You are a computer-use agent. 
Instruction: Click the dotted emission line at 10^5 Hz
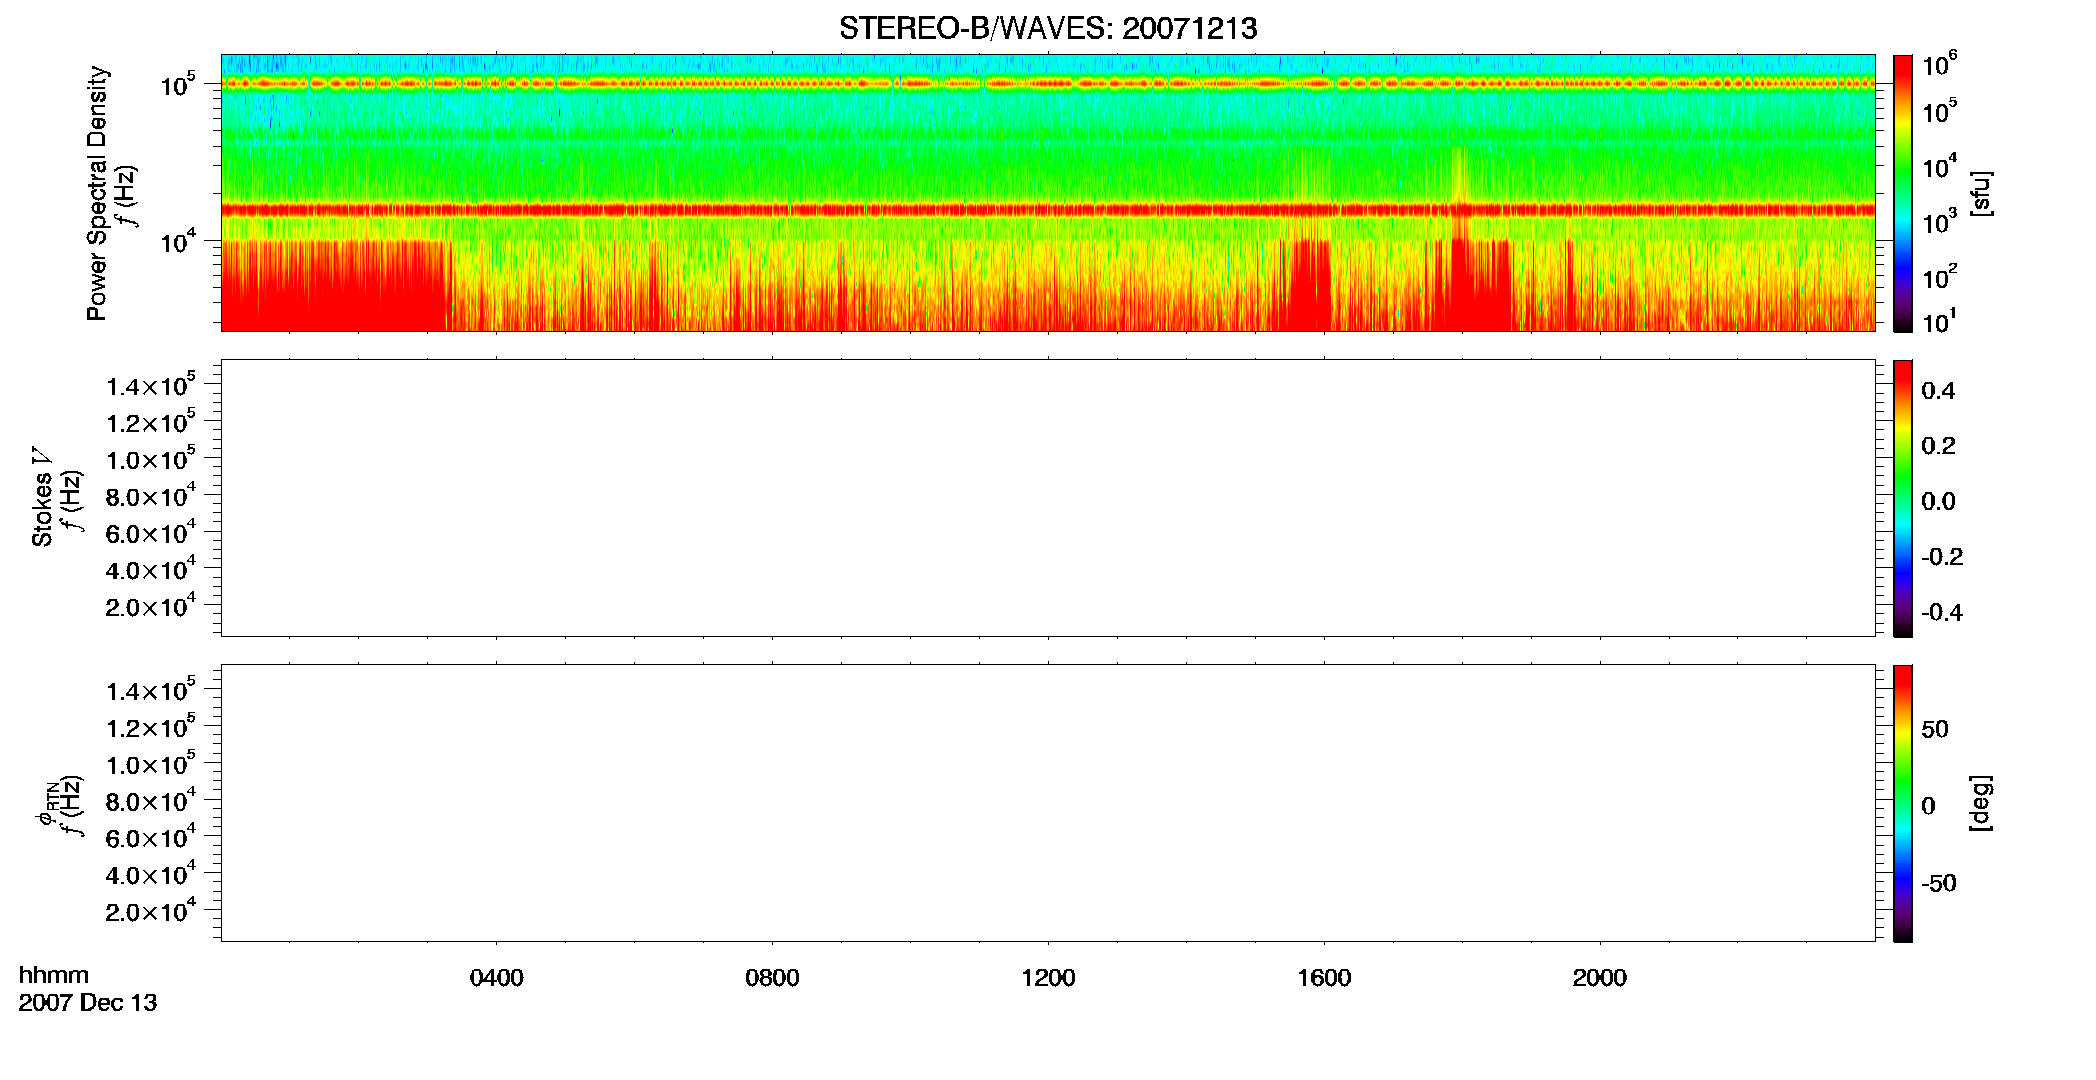coord(1048,84)
